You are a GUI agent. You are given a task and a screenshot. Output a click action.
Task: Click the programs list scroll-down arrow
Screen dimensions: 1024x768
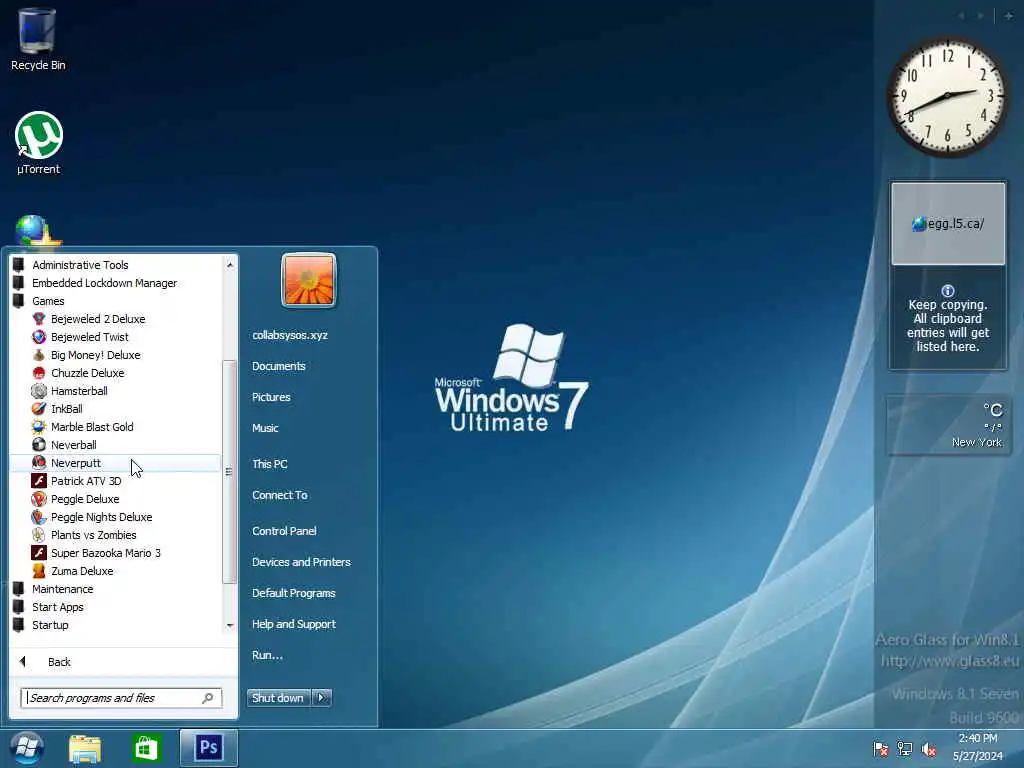[x=229, y=625]
